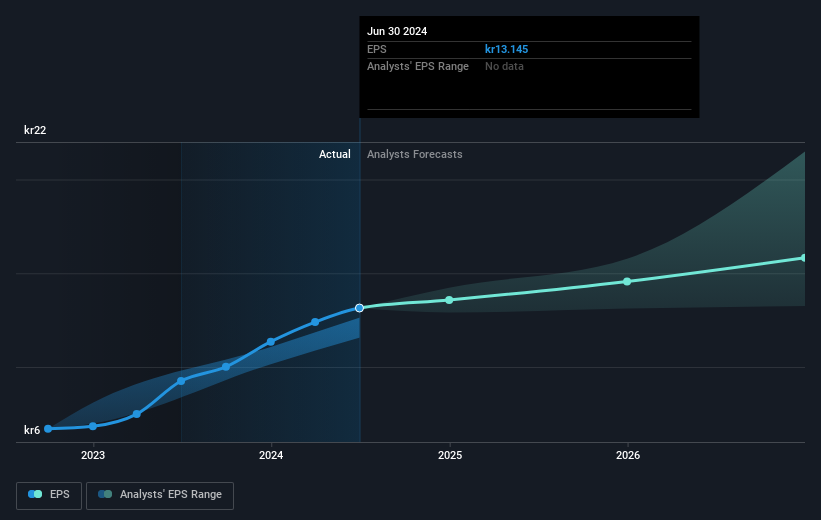
Task: Click the Analysts' EPS Range tooltip row label
Action: 418,67
